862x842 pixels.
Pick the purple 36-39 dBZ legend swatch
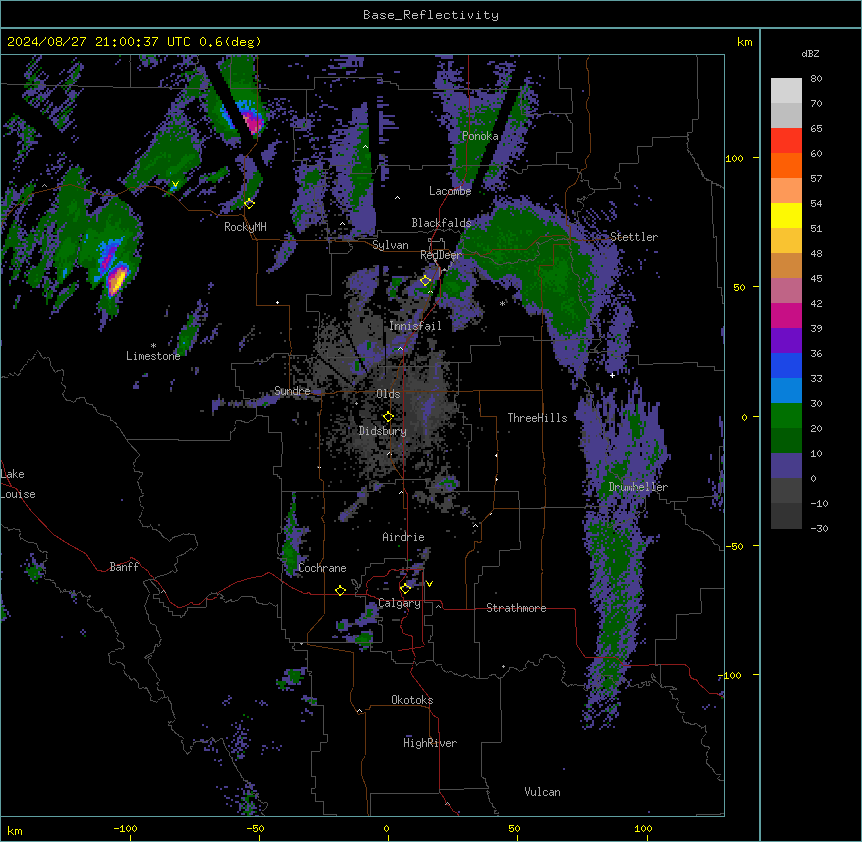tap(786, 341)
